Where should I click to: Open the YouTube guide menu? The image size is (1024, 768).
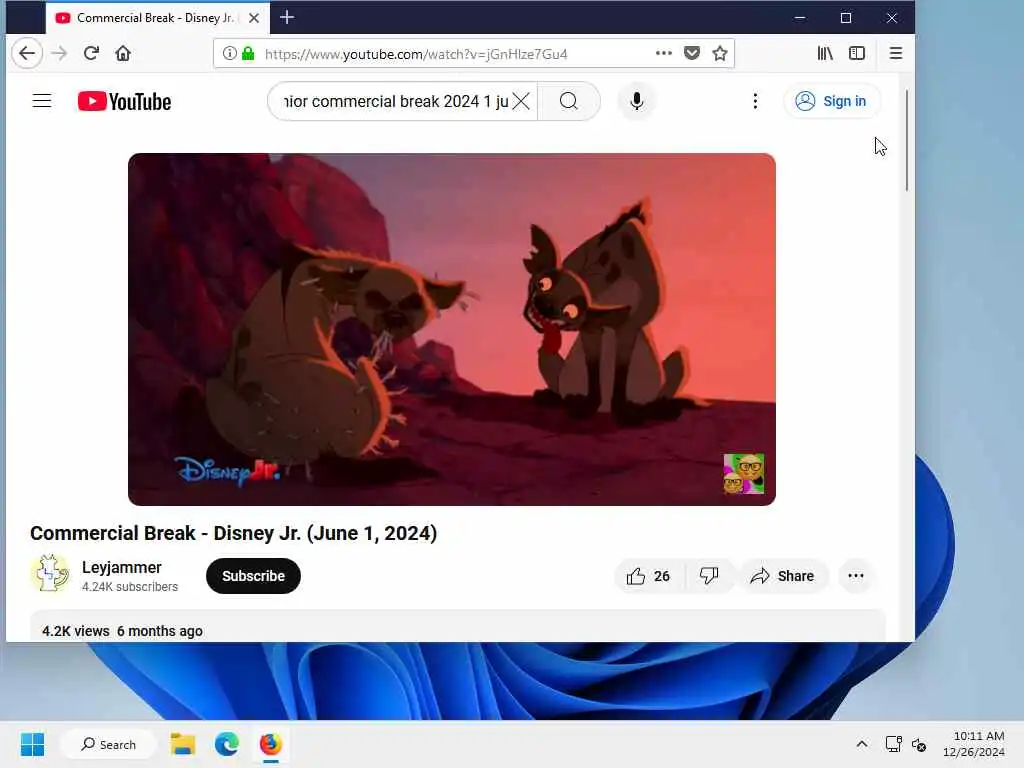[42, 101]
